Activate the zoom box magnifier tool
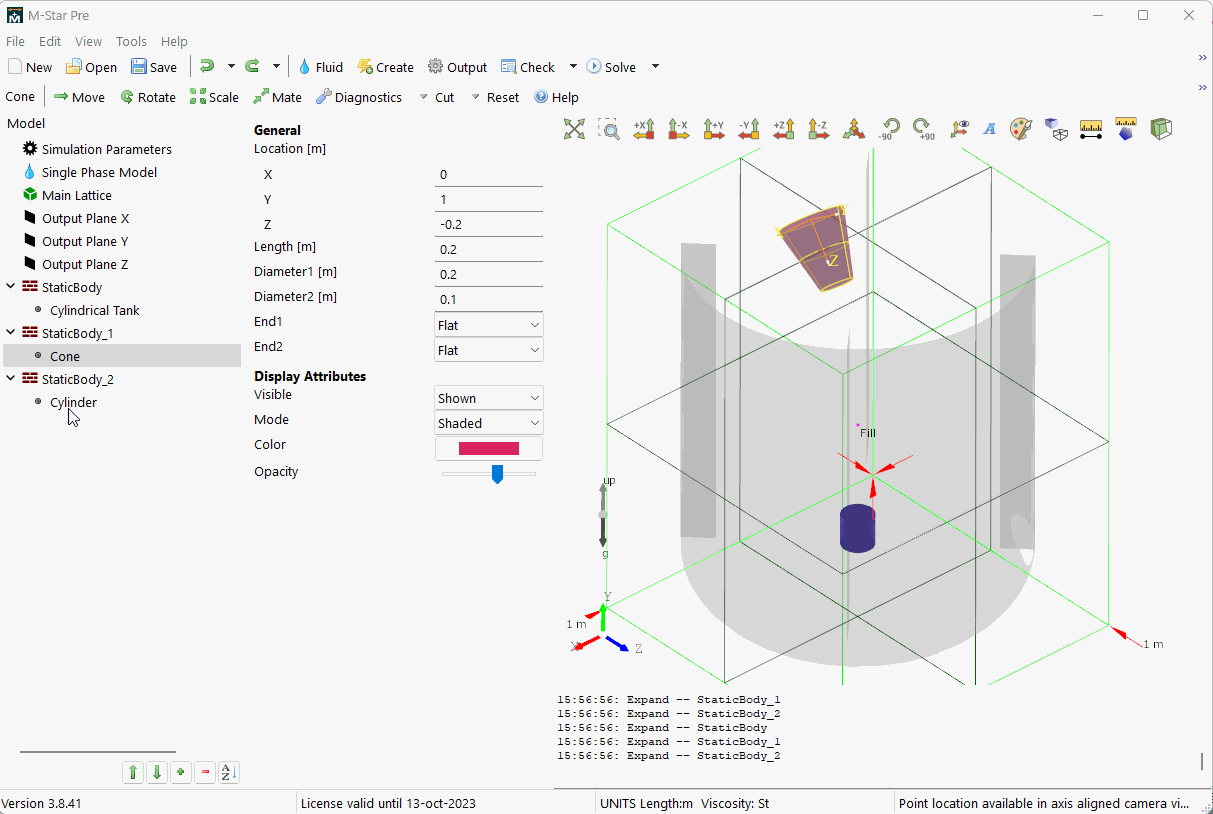This screenshot has height=814, width=1213. tap(609, 128)
